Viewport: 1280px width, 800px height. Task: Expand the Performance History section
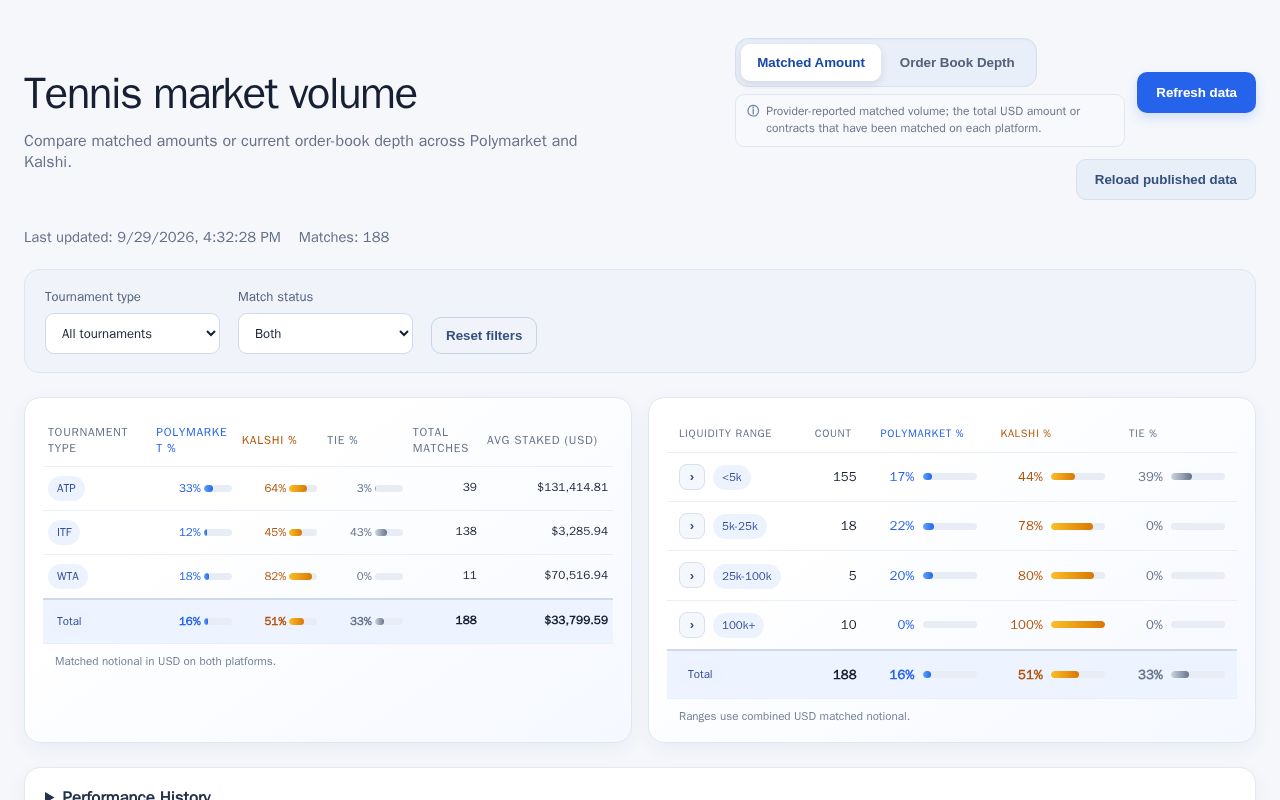pyautogui.click(x=128, y=796)
